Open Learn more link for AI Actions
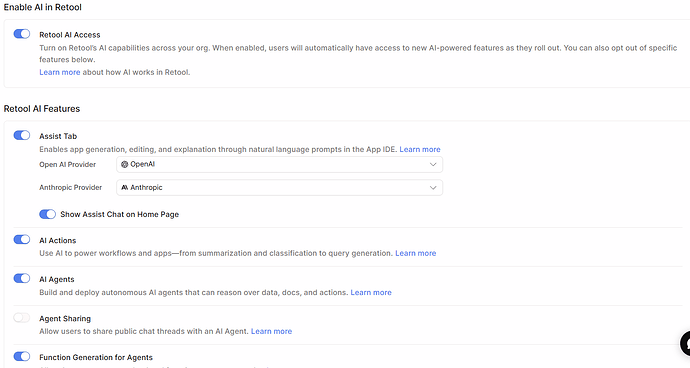Viewport: 690px width, 368px height. click(415, 253)
